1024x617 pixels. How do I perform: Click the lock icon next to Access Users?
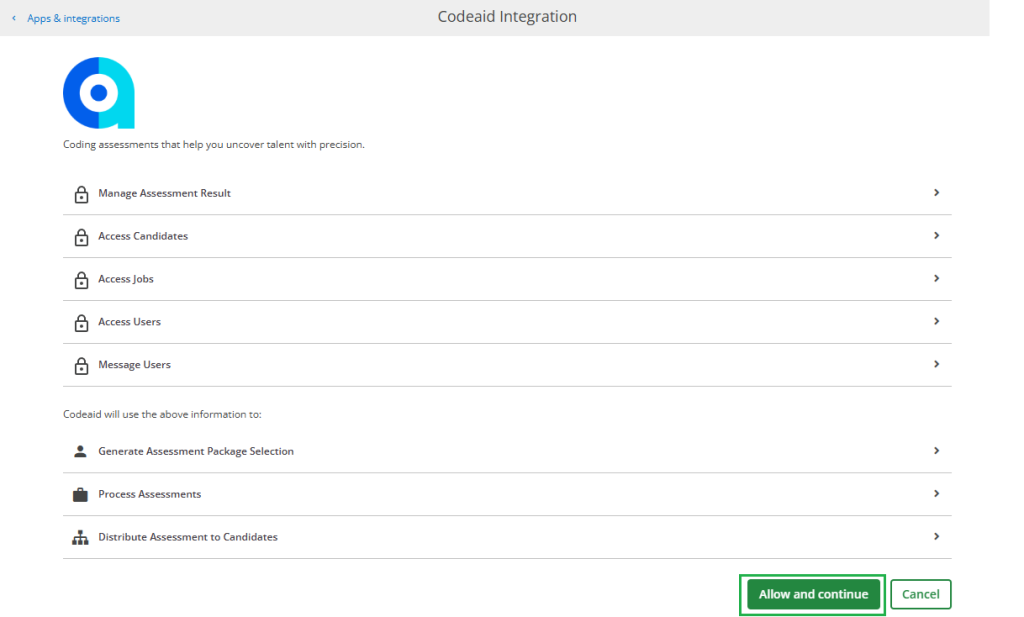(81, 323)
